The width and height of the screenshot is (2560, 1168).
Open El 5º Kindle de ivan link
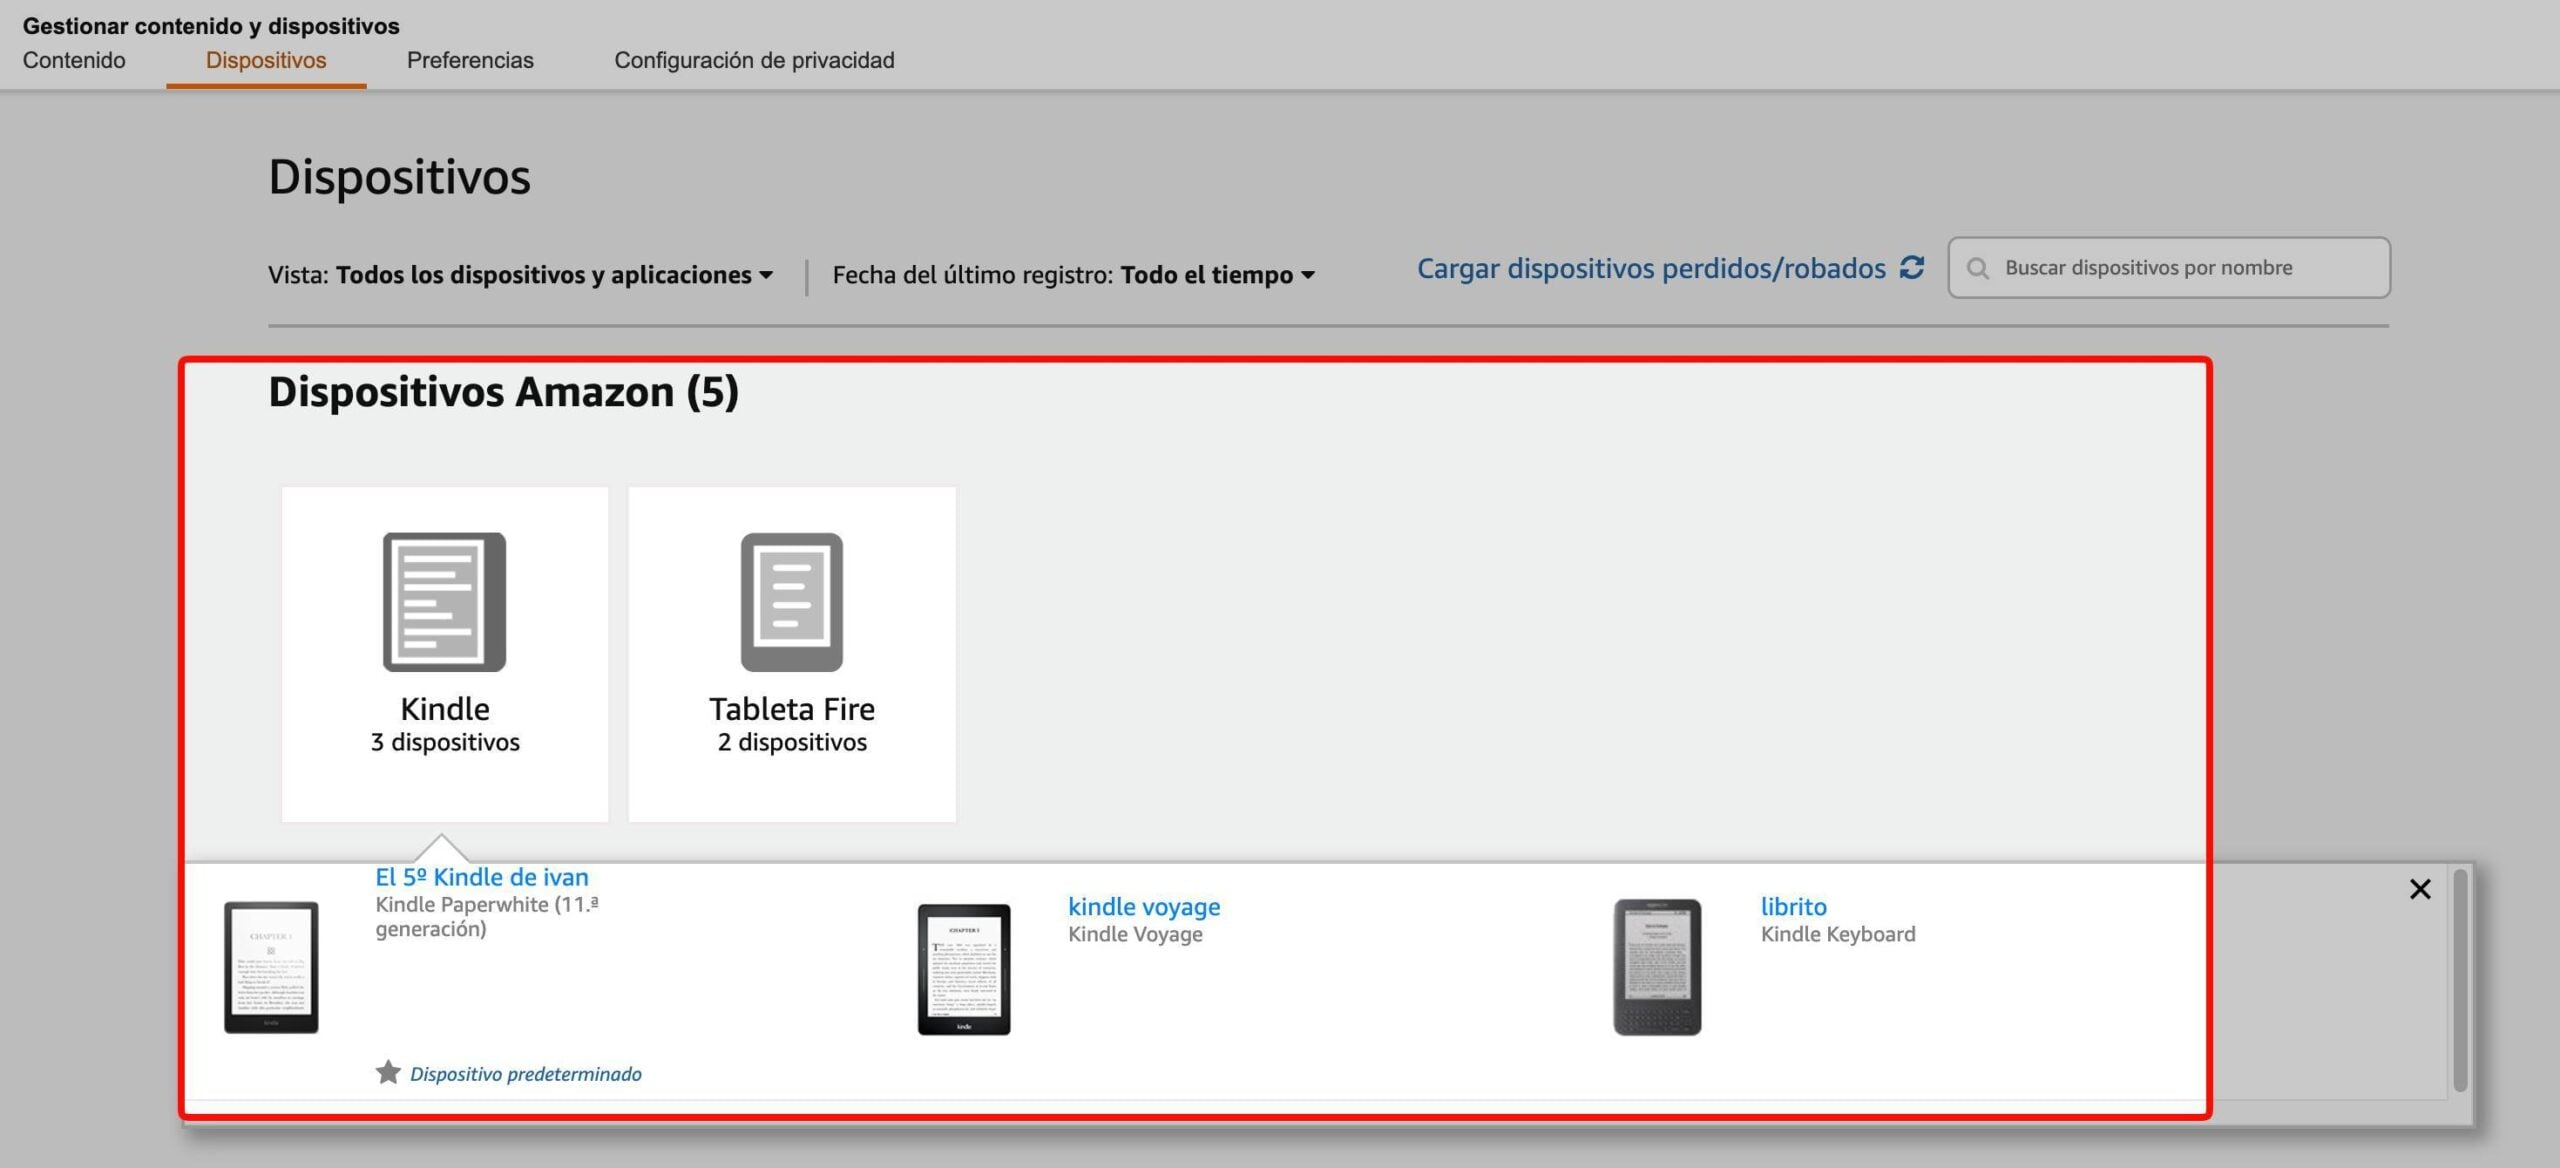[x=482, y=877]
